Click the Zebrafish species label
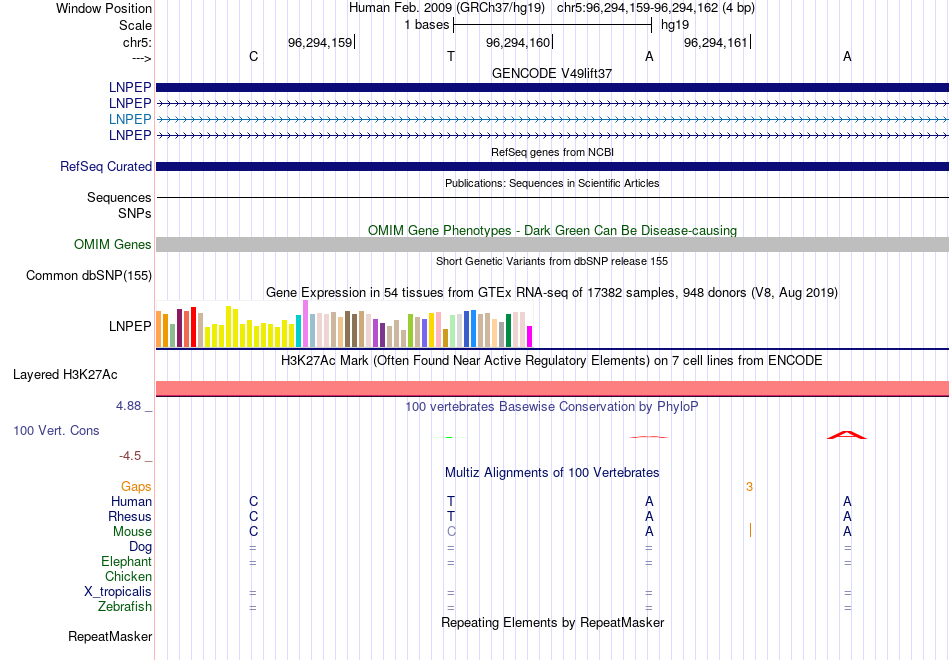Viewport: 950px width, 660px height. click(x=125, y=607)
